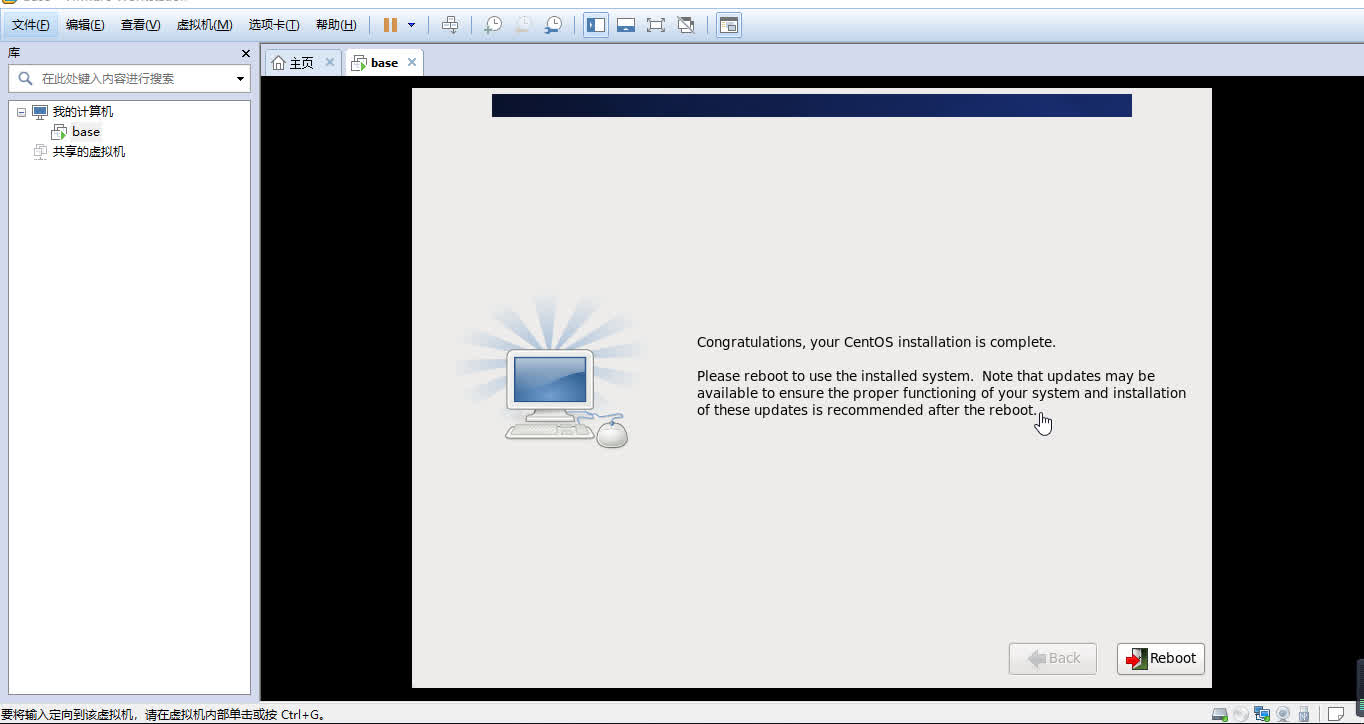This screenshot has height=724, width=1364.
Task: Click the console view icon at the toolbar end
Action: [x=729, y=25]
